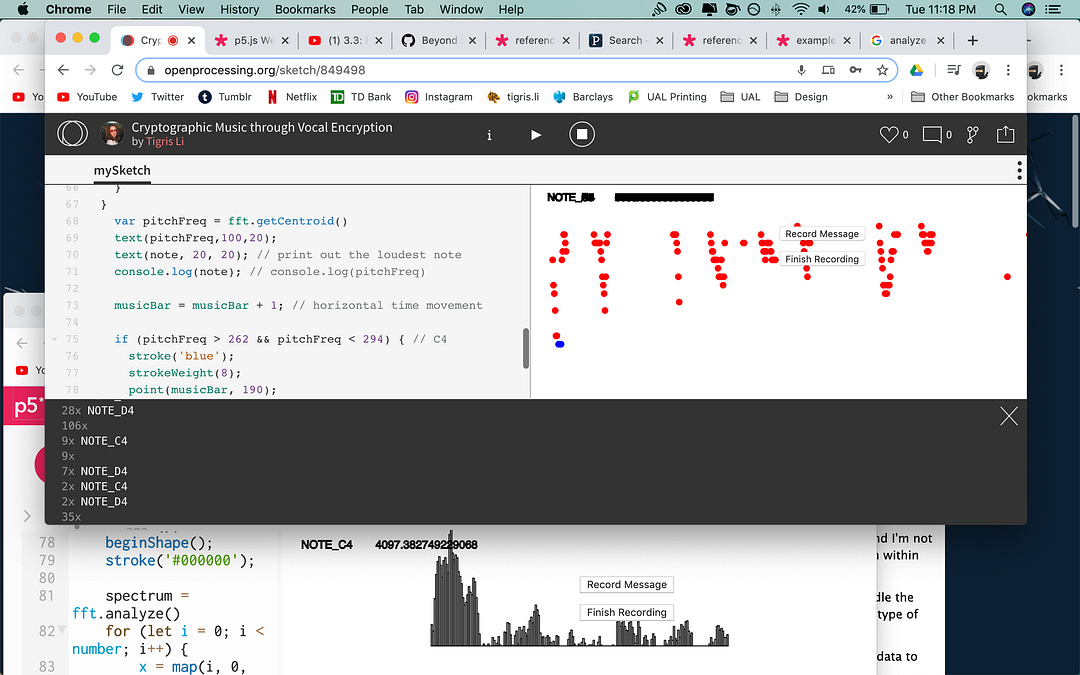The image size is (1080, 675).
Task: Expand the Design bookmarks folder
Action: point(801,97)
